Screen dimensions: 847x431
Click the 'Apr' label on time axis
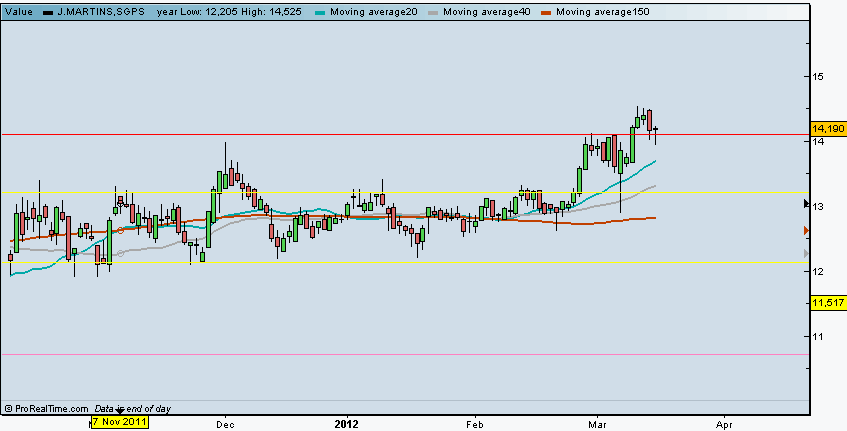click(x=724, y=425)
